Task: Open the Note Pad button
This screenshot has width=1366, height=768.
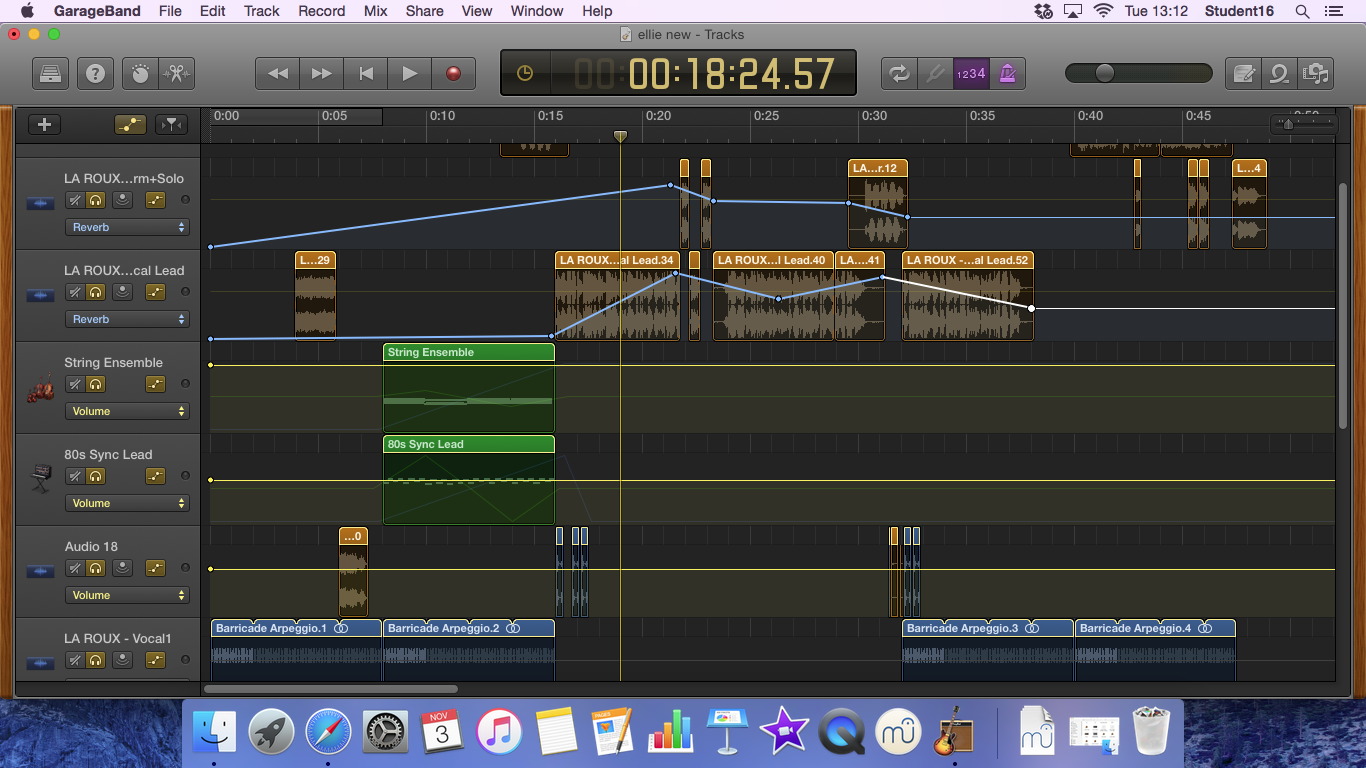Action: coord(1245,73)
